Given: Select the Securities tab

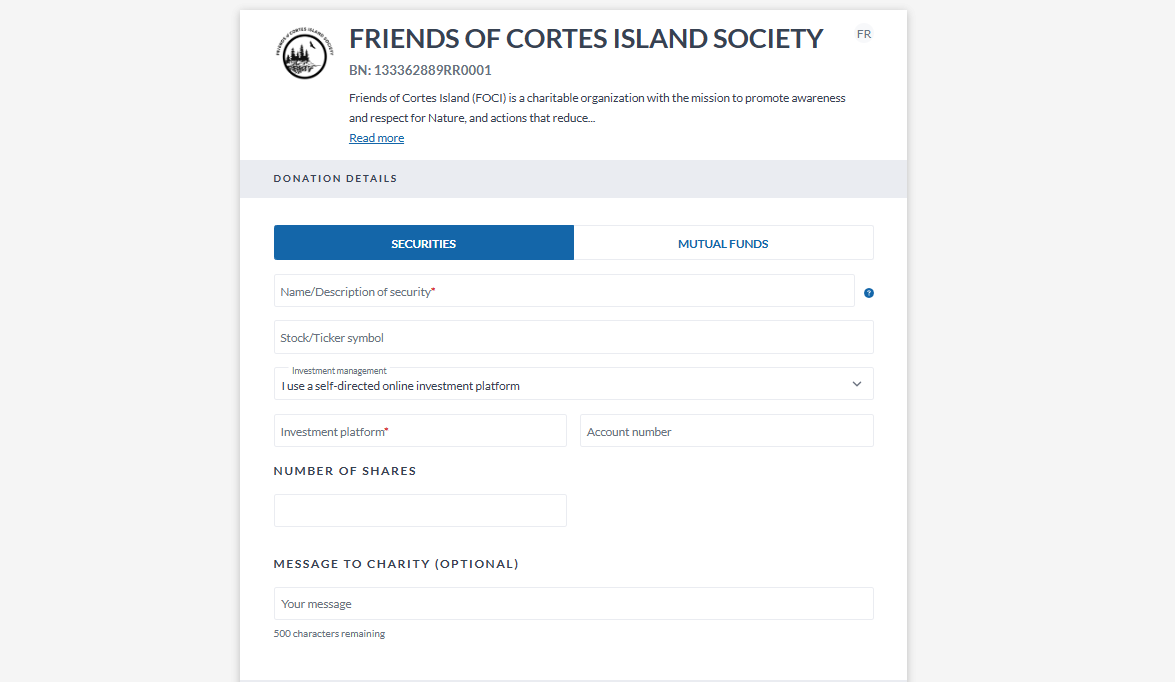Looking at the screenshot, I should point(423,243).
